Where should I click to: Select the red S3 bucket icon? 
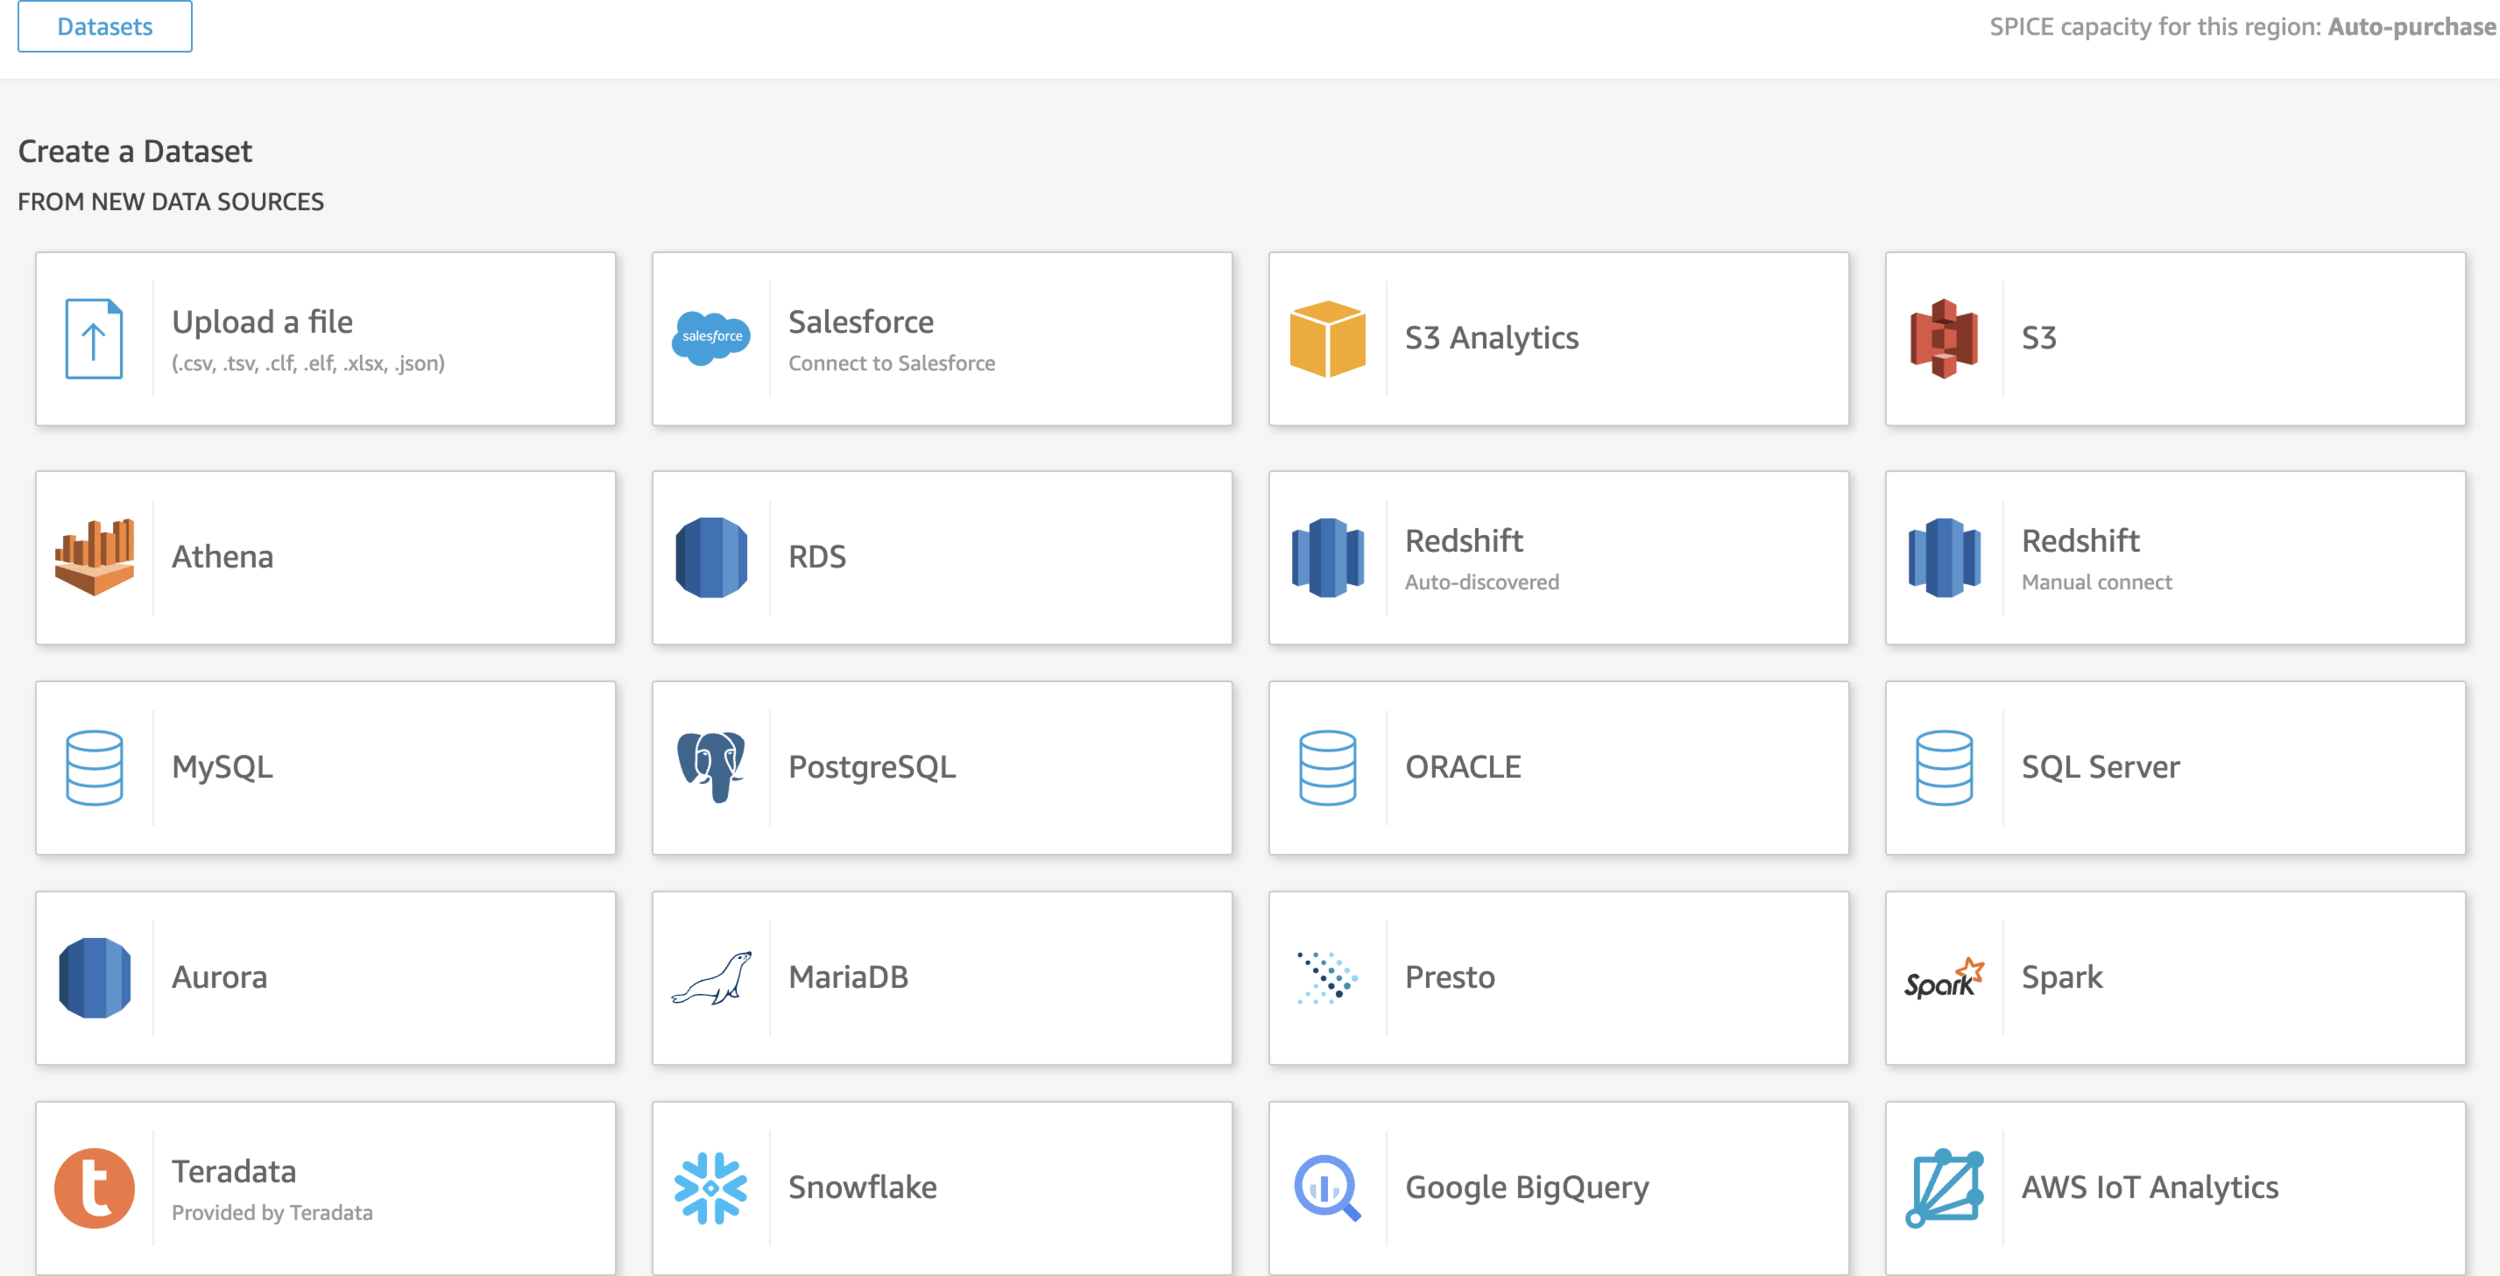pyautogui.click(x=1943, y=338)
